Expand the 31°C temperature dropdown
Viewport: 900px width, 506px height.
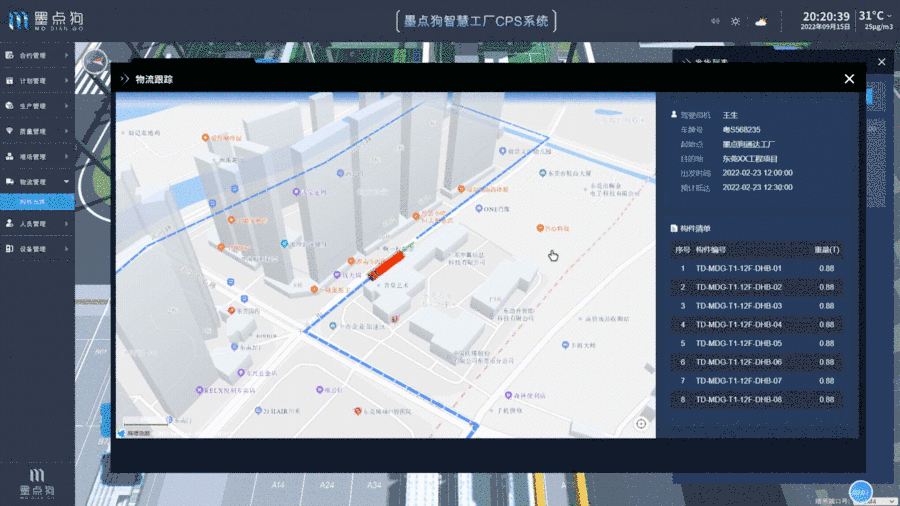pyautogui.click(x=890, y=16)
